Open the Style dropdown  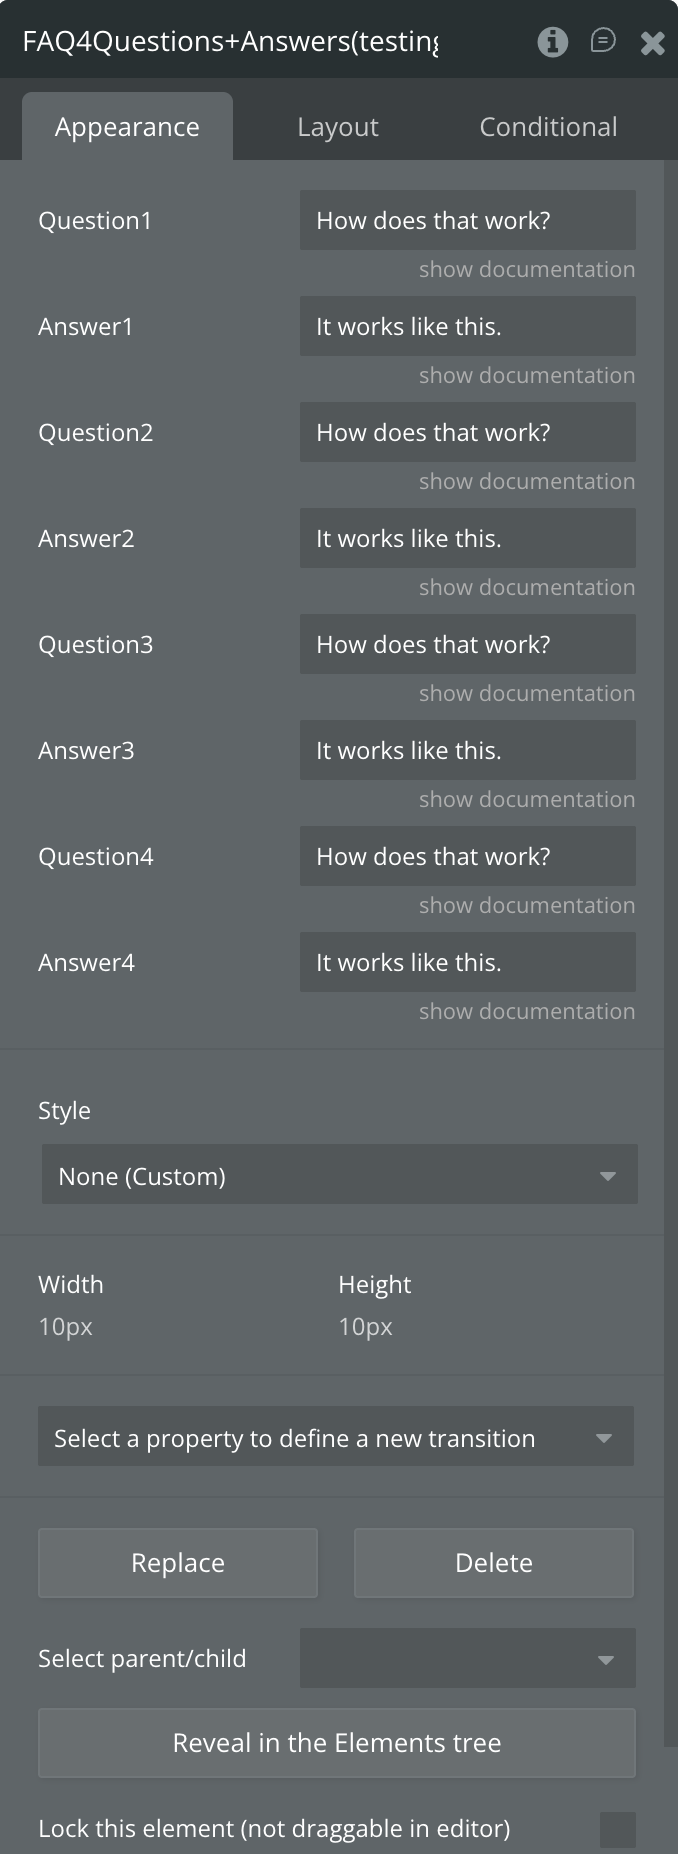click(339, 1175)
